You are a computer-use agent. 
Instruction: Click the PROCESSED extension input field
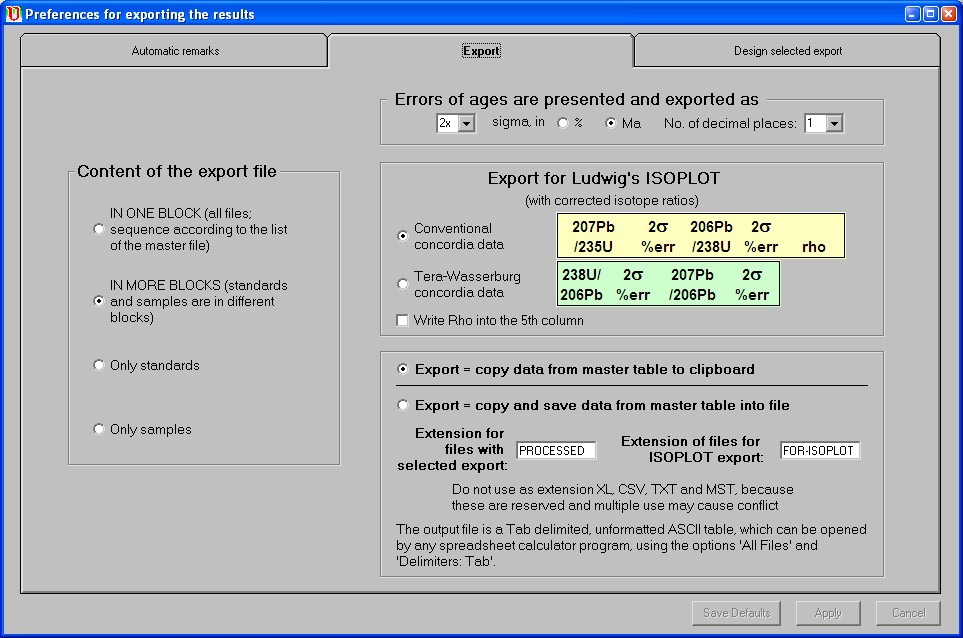pyautogui.click(x=556, y=450)
